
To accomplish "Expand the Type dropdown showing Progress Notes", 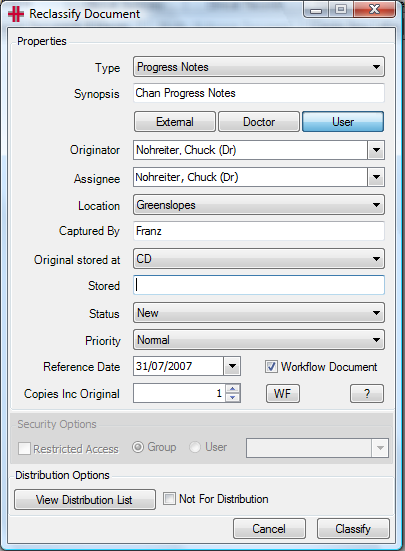I will click(x=259, y=67).
